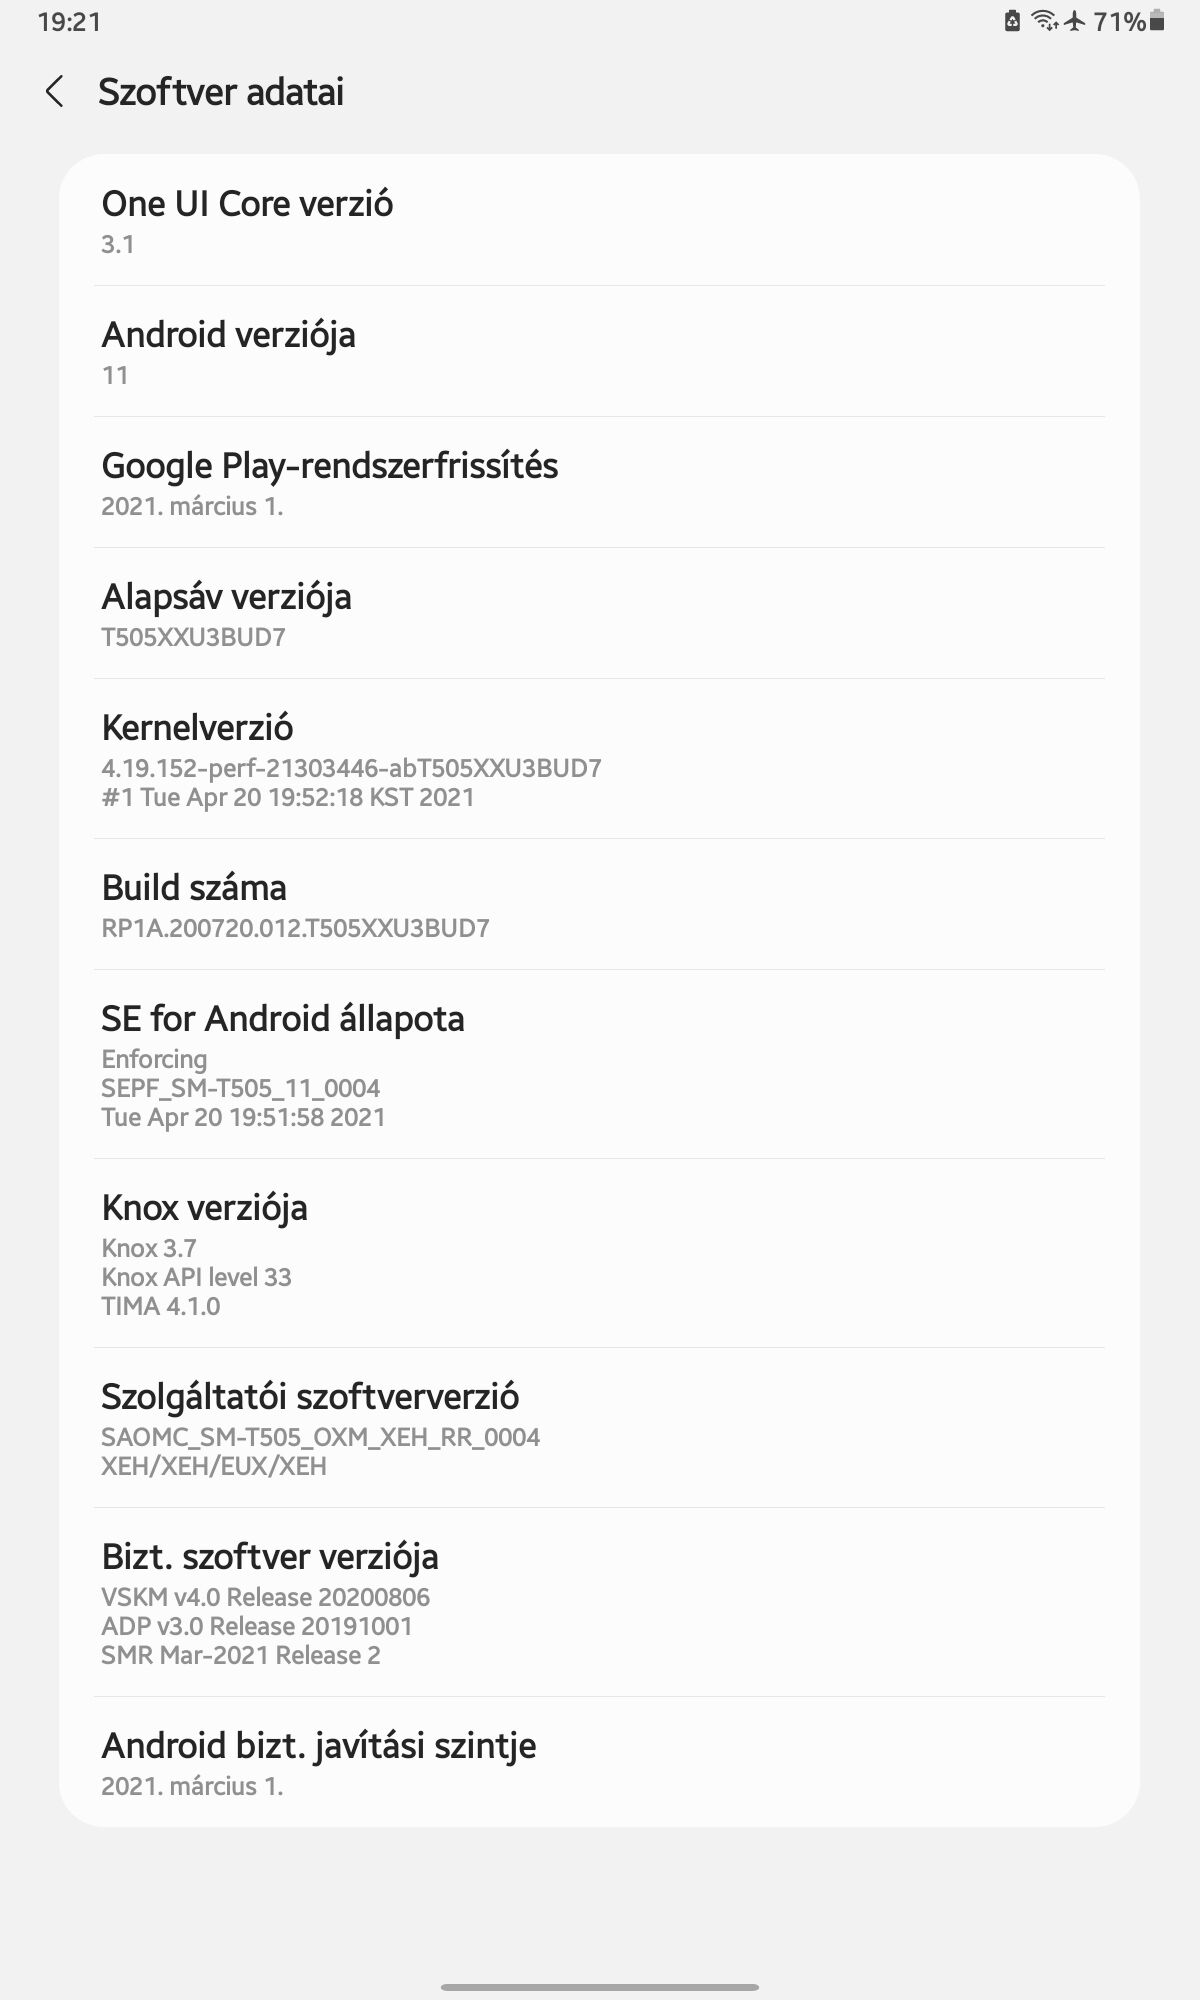The width and height of the screenshot is (1200, 2000).
Task: Tap the Wi-Fi status icon
Action: pos(1044,21)
